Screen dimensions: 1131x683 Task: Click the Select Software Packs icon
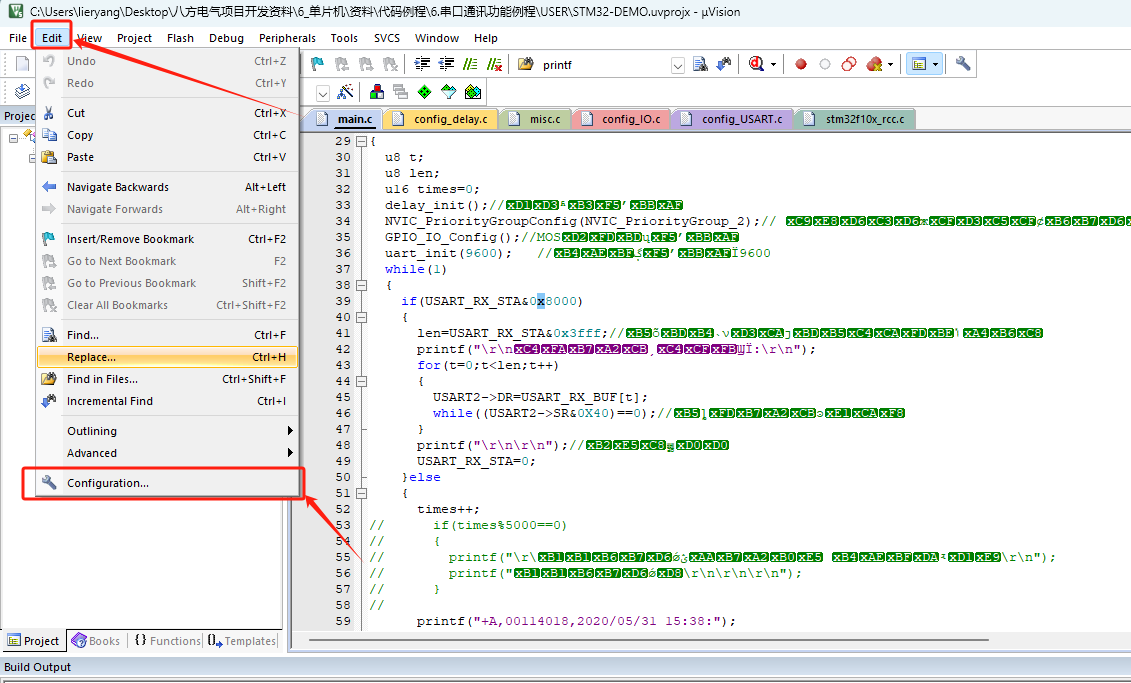click(449, 92)
